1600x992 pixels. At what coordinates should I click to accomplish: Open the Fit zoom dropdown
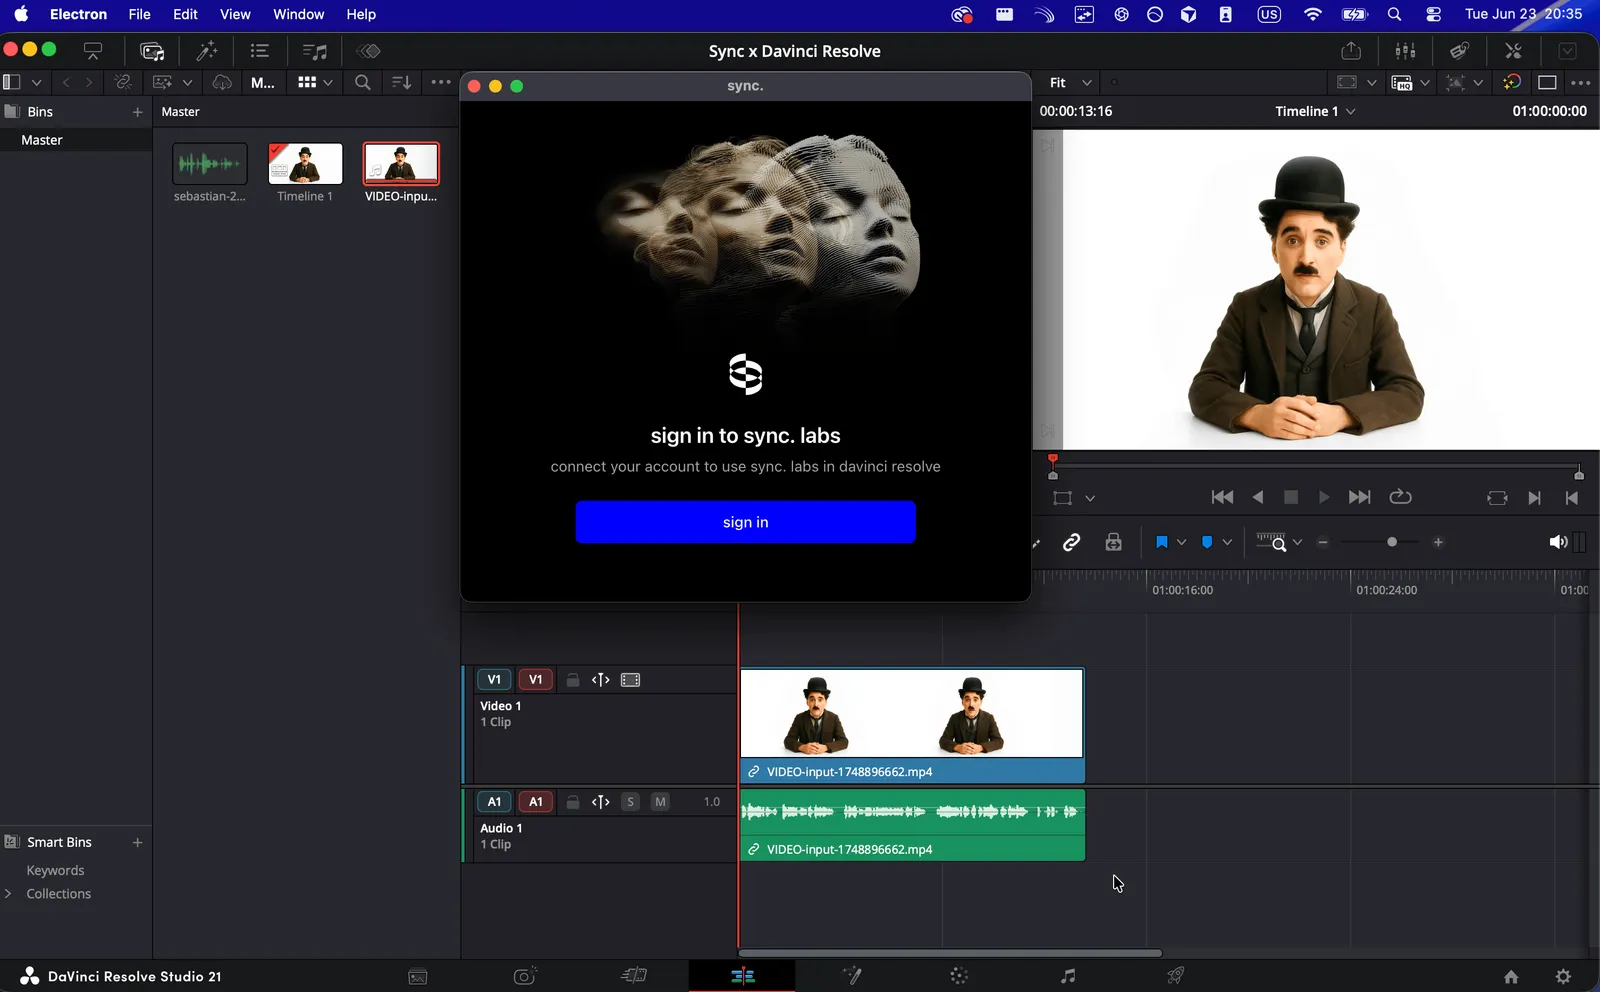1070,83
